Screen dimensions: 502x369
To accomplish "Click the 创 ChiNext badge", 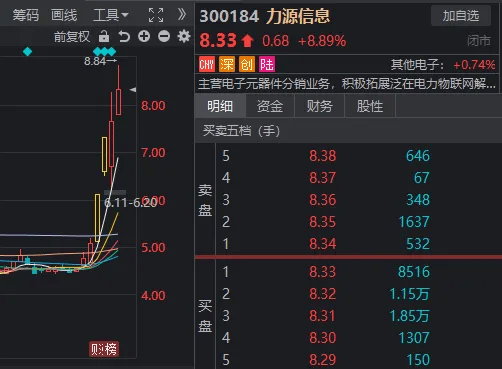I will tap(247, 64).
